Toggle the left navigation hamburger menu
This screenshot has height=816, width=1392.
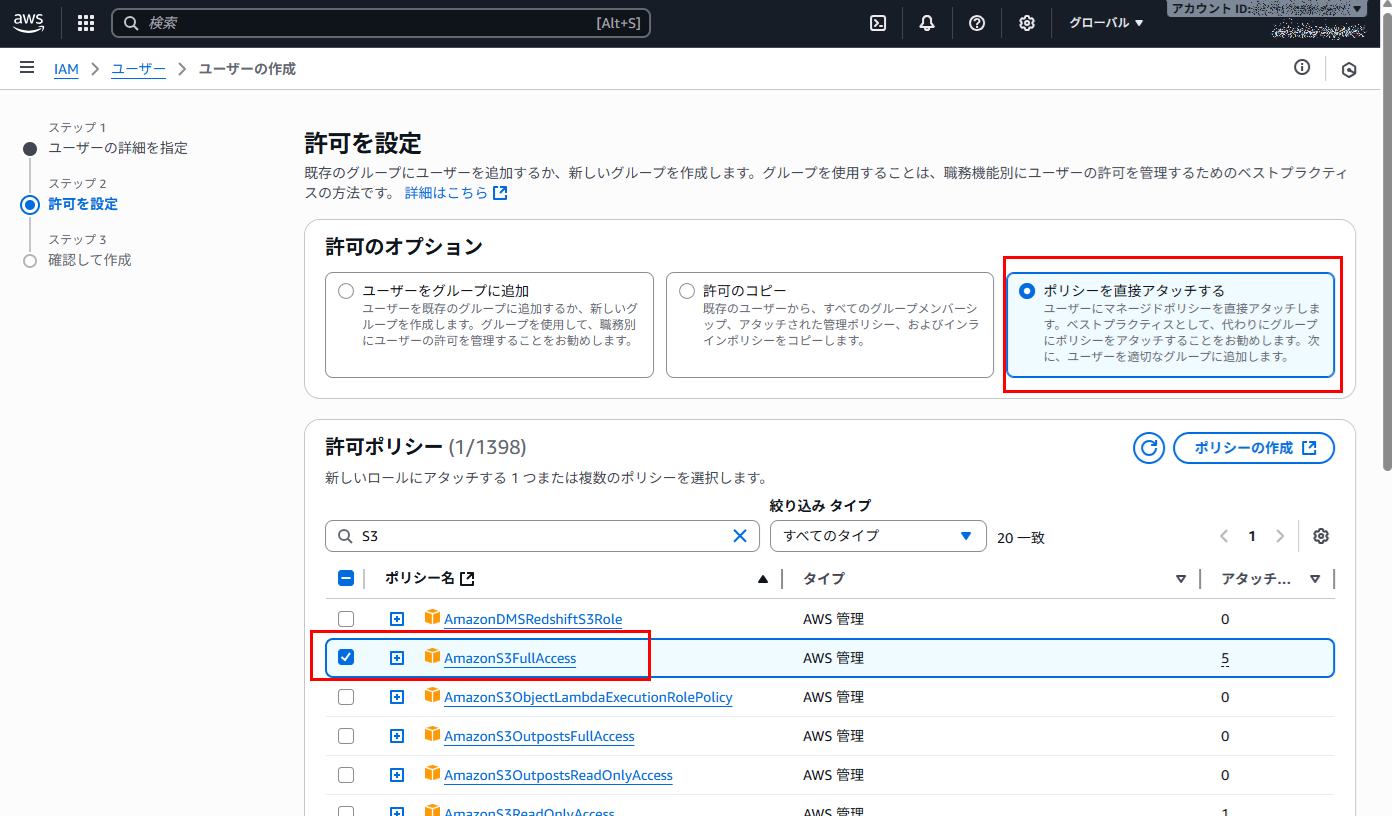(x=27, y=68)
